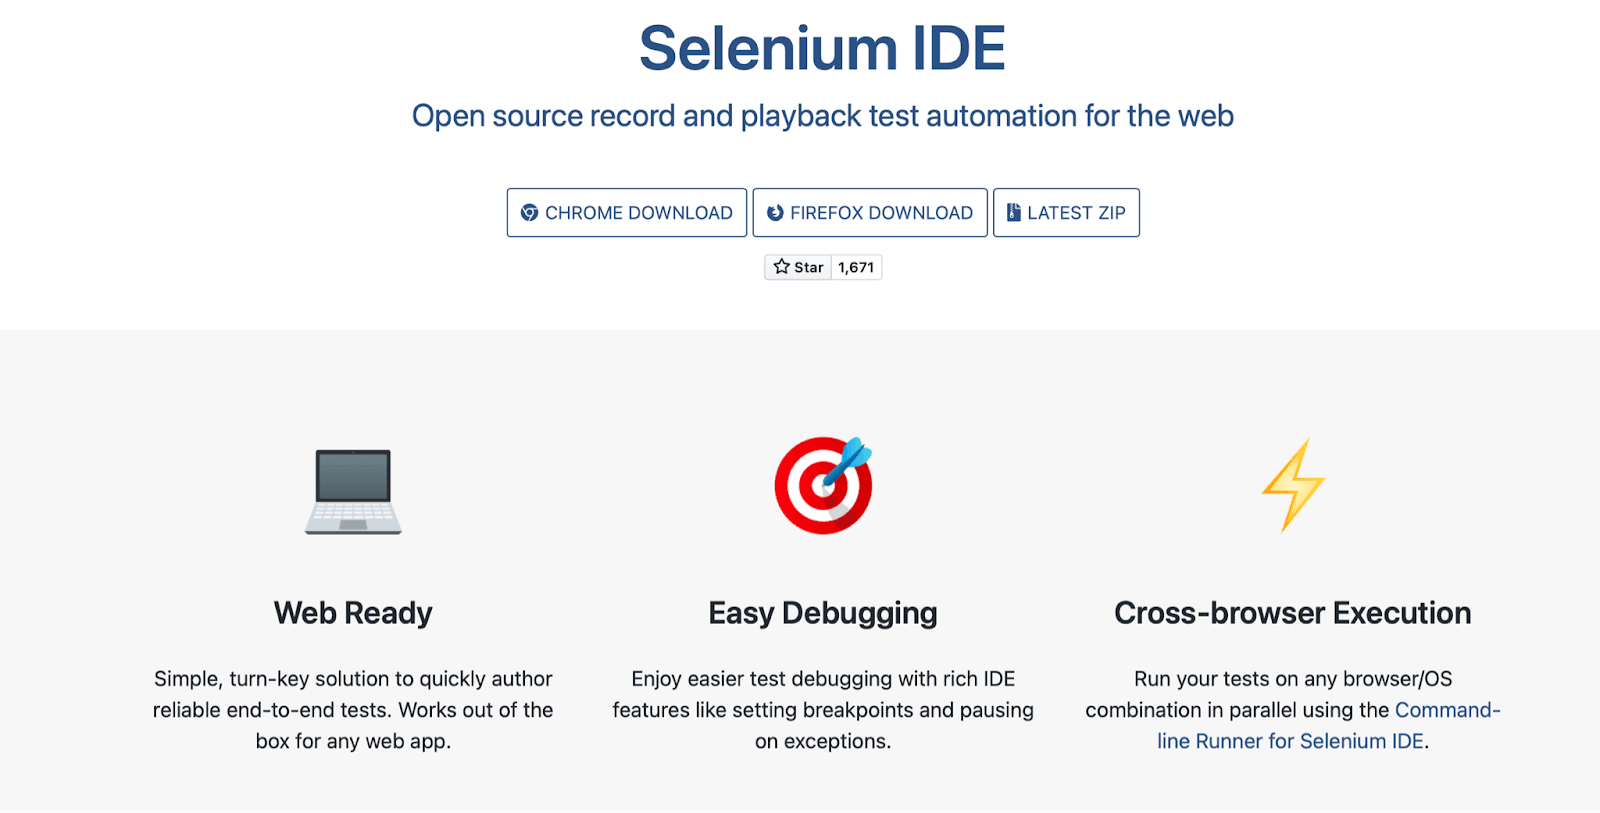Star the project on GitHub
The image size is (1600, 813).
[x=797, y=266]
